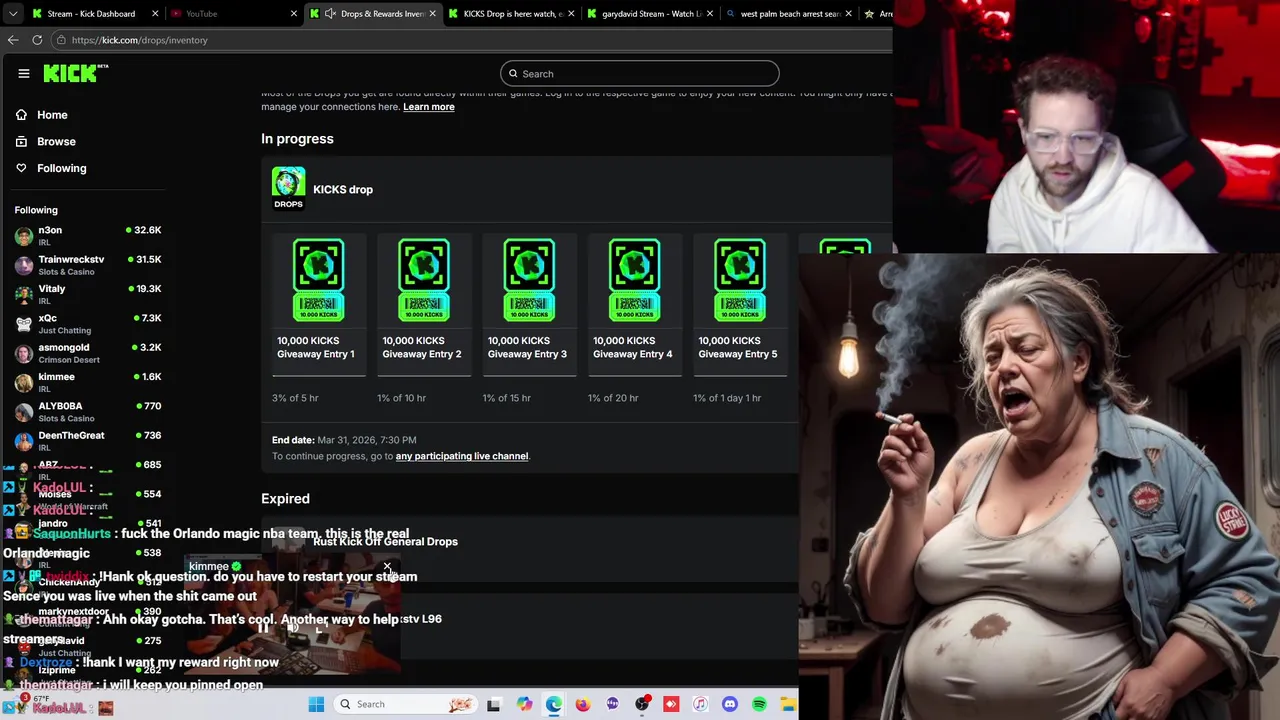1280x720 pixels.
Task: Open the Windows Start menu
Action: [316, 704]
